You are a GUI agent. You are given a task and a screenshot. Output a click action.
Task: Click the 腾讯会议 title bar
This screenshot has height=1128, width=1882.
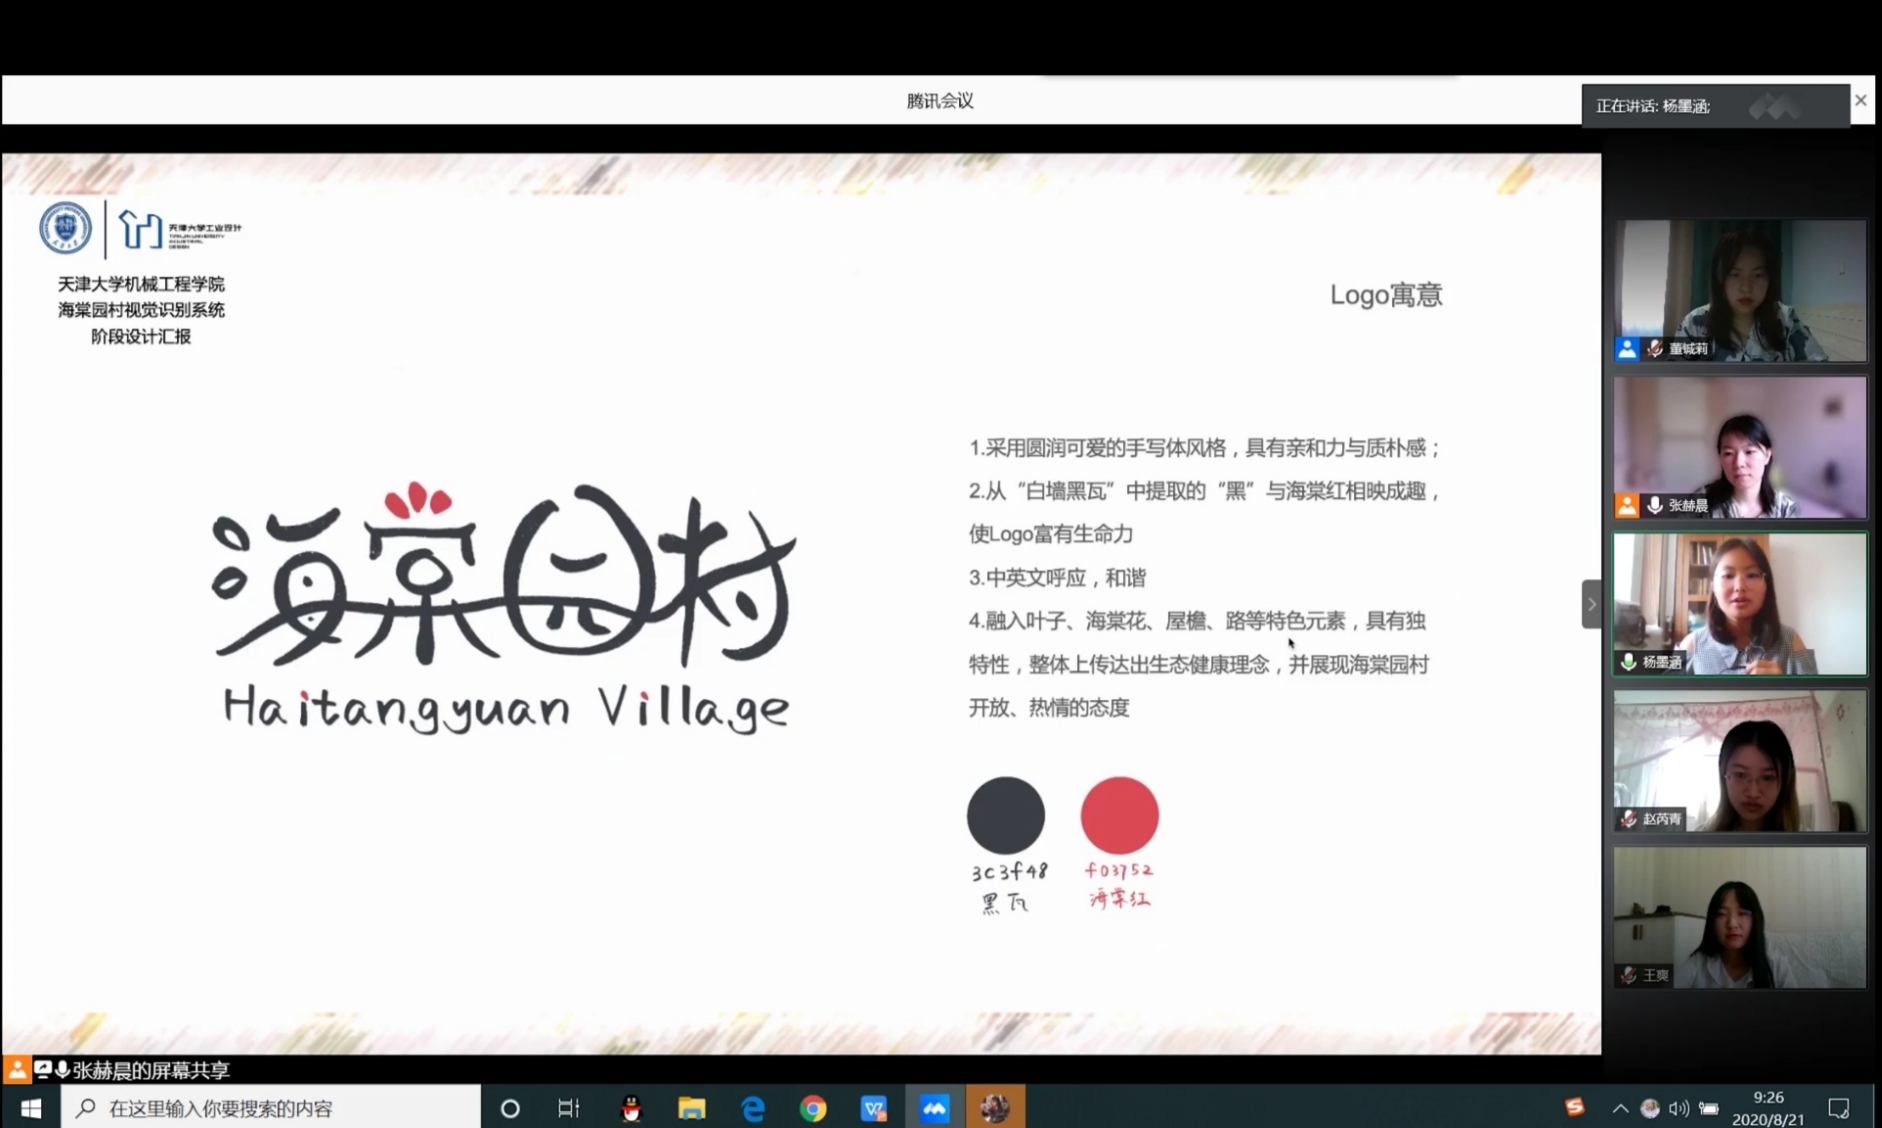(939, 101)
